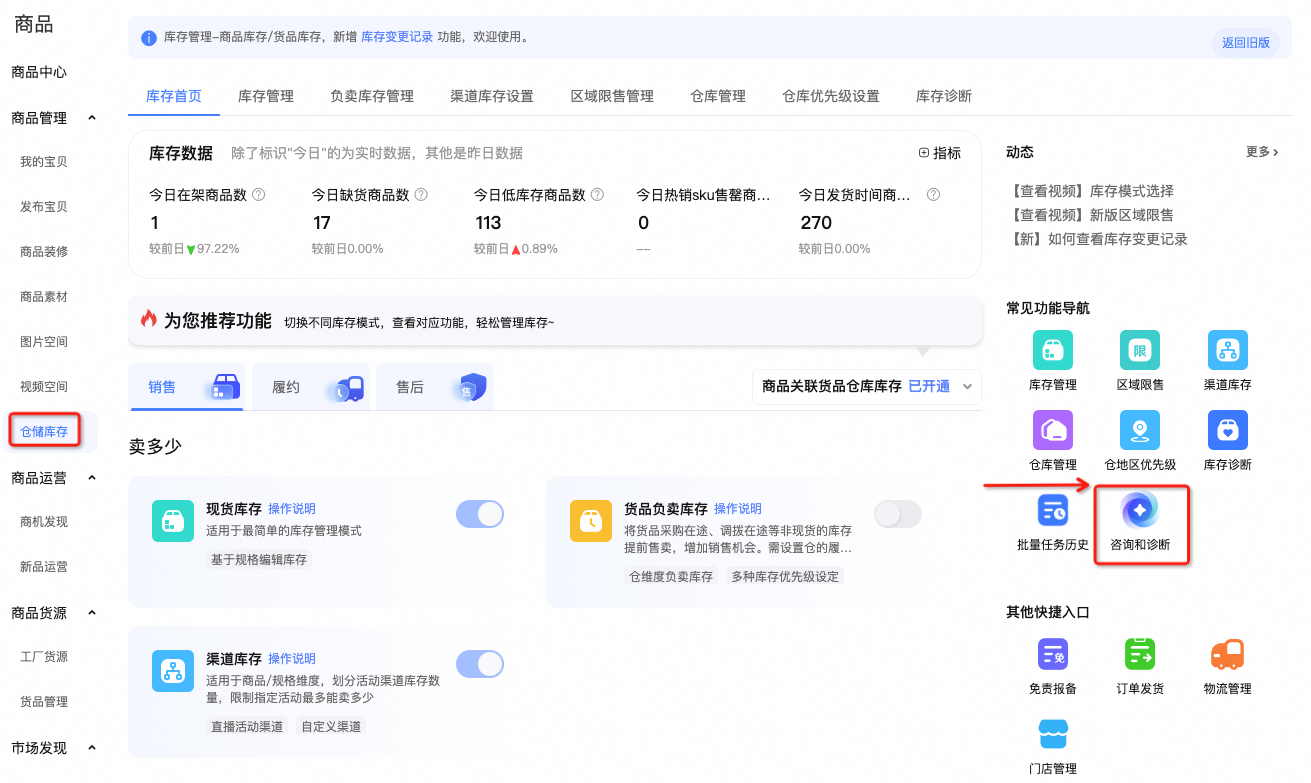The width and height of the screenshot is (1311, 783).
Task: Open the 门店管理 quick entry icon
Action: [x=1052, y=735]
